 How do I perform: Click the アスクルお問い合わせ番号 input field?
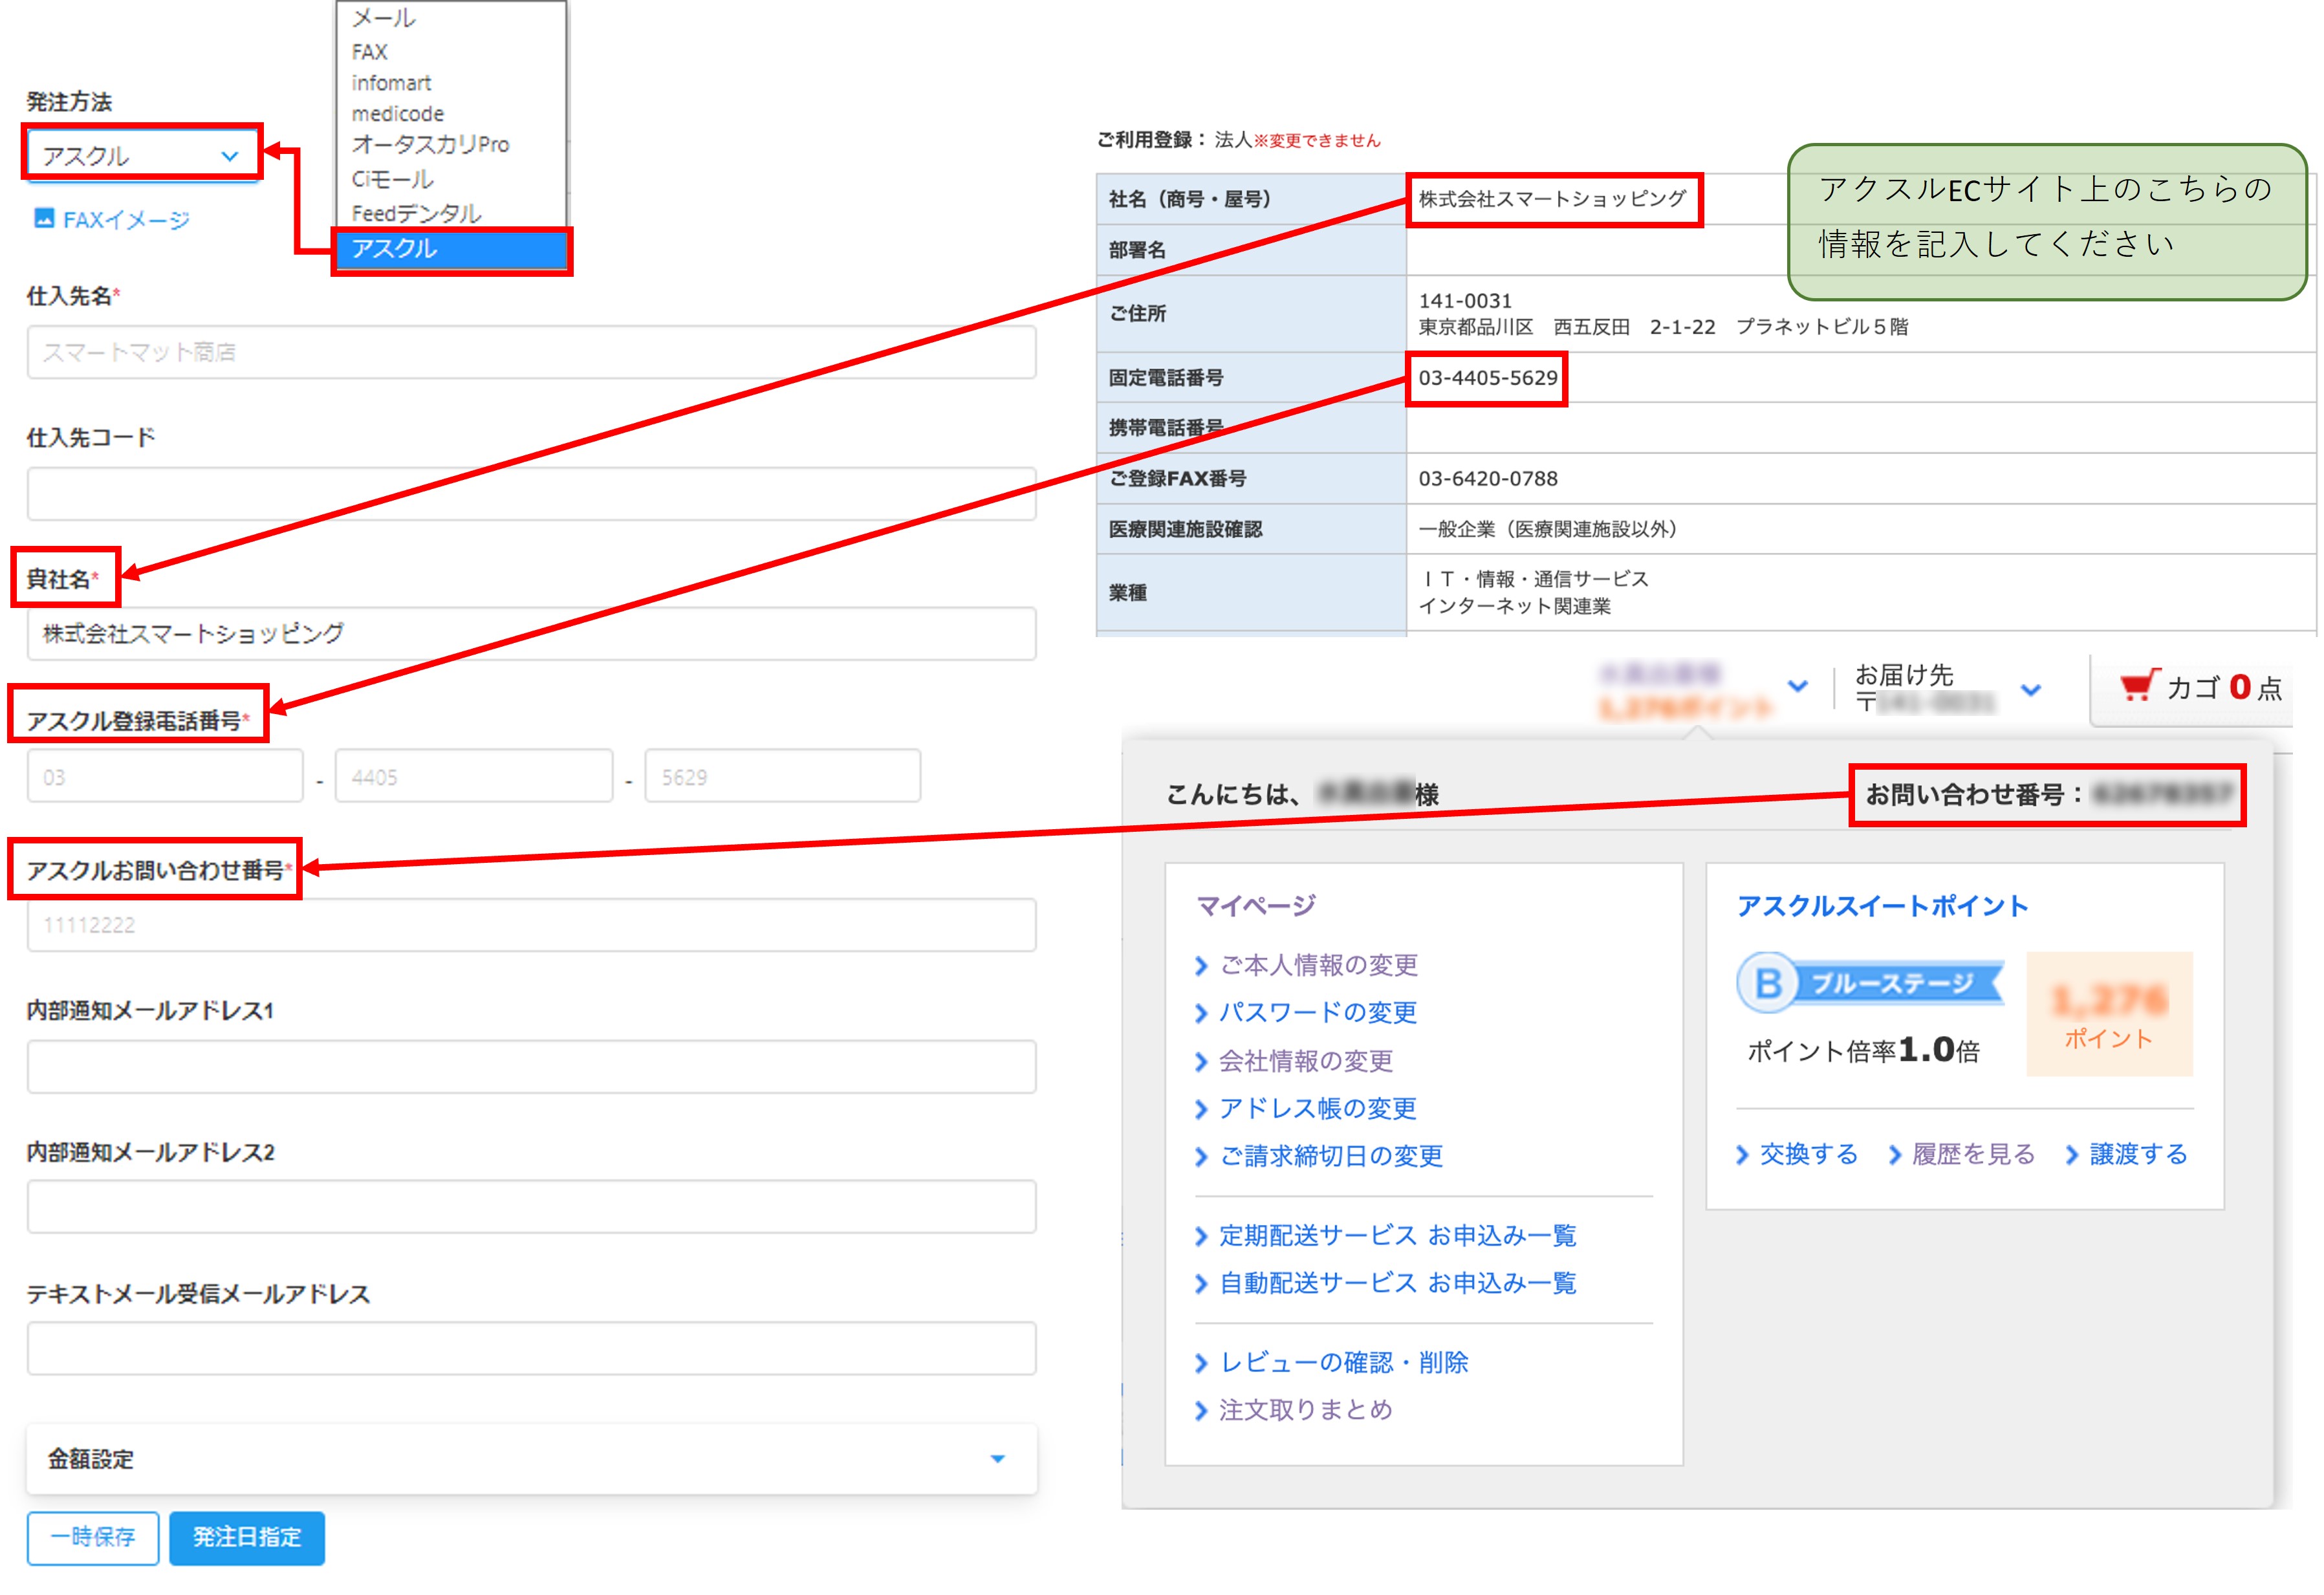tap(531, 924)
